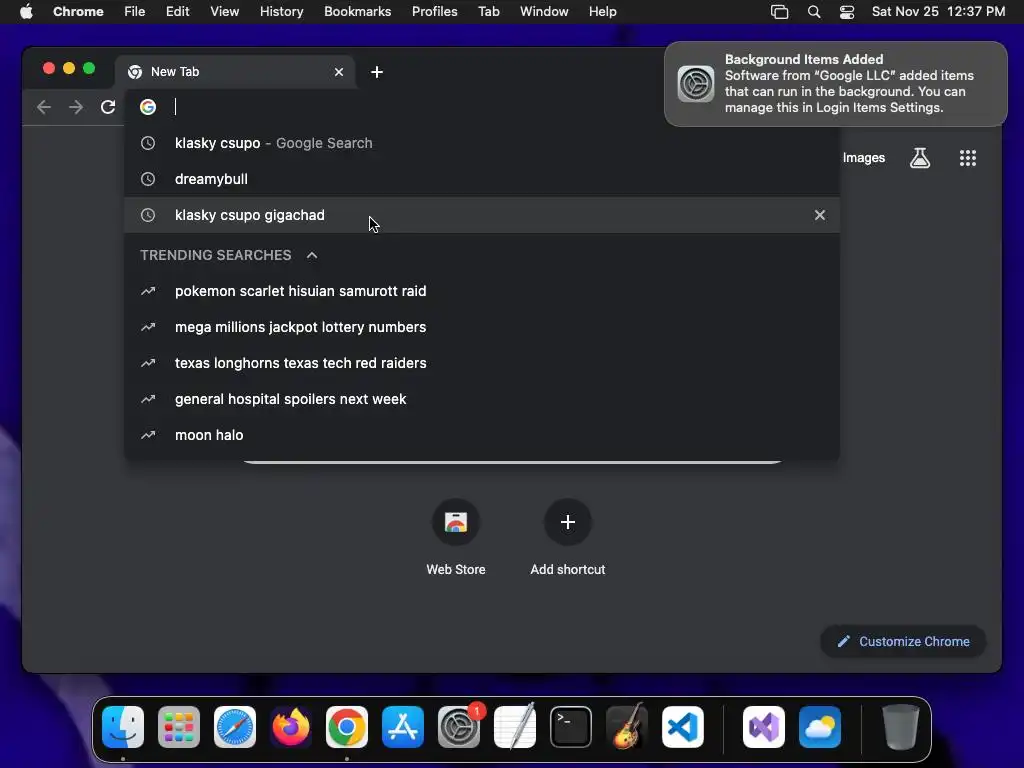Screen dimensions: 1024x768
Task: Select general hospital spoilers next week trend
Action: 482,399
